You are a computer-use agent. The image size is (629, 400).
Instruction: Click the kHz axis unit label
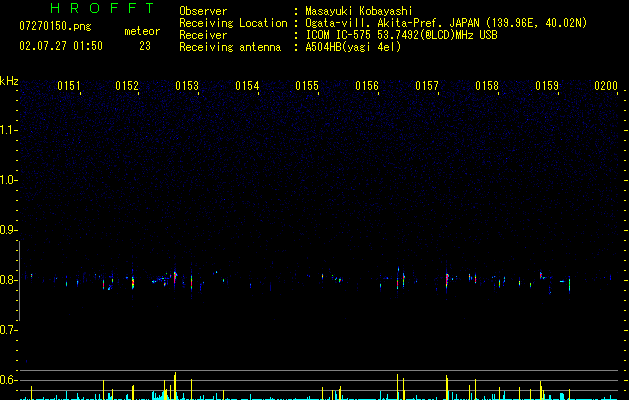pos(9,81)
